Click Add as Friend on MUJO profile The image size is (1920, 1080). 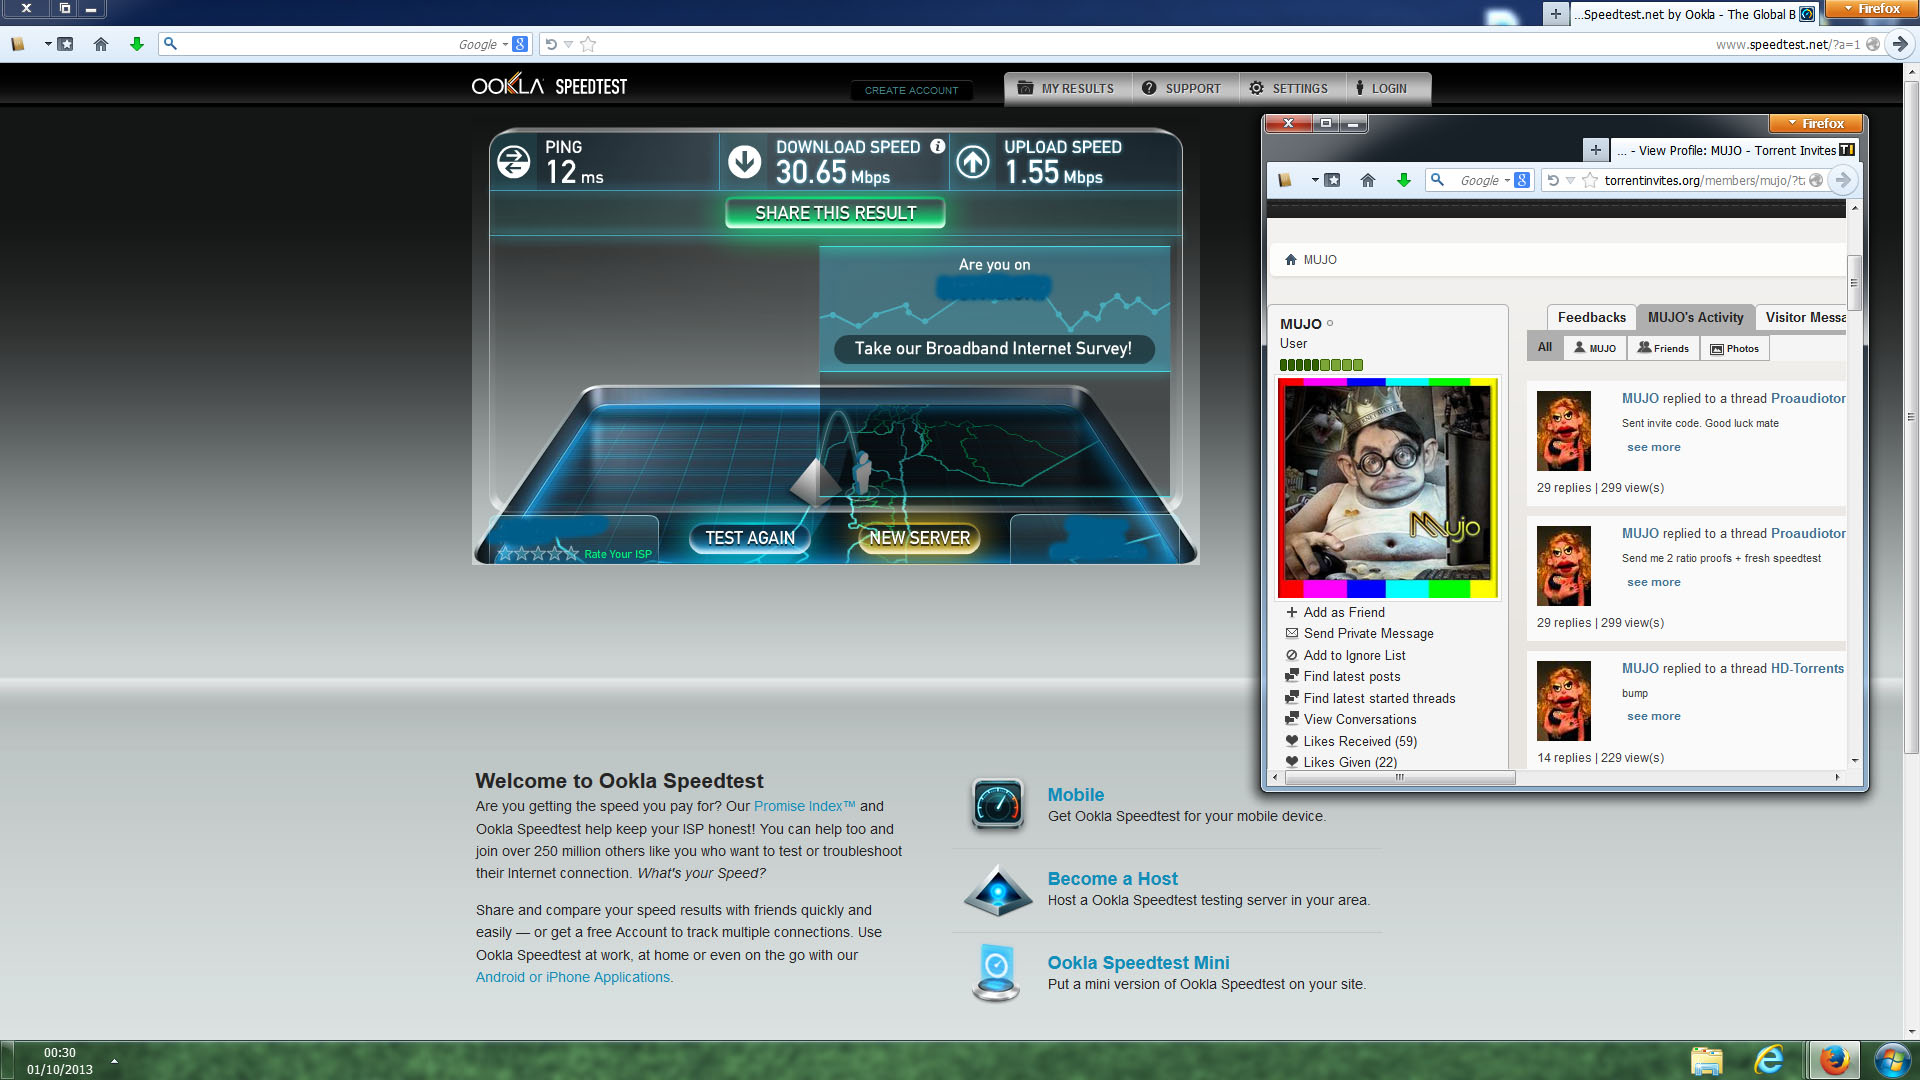[x=1343, y=612]
